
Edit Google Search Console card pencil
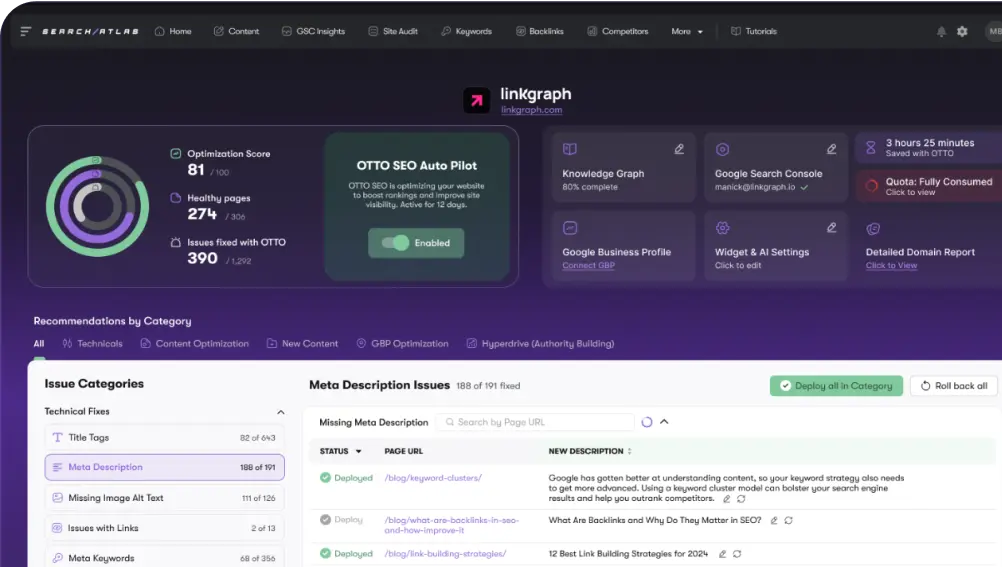tap(831, 149)
